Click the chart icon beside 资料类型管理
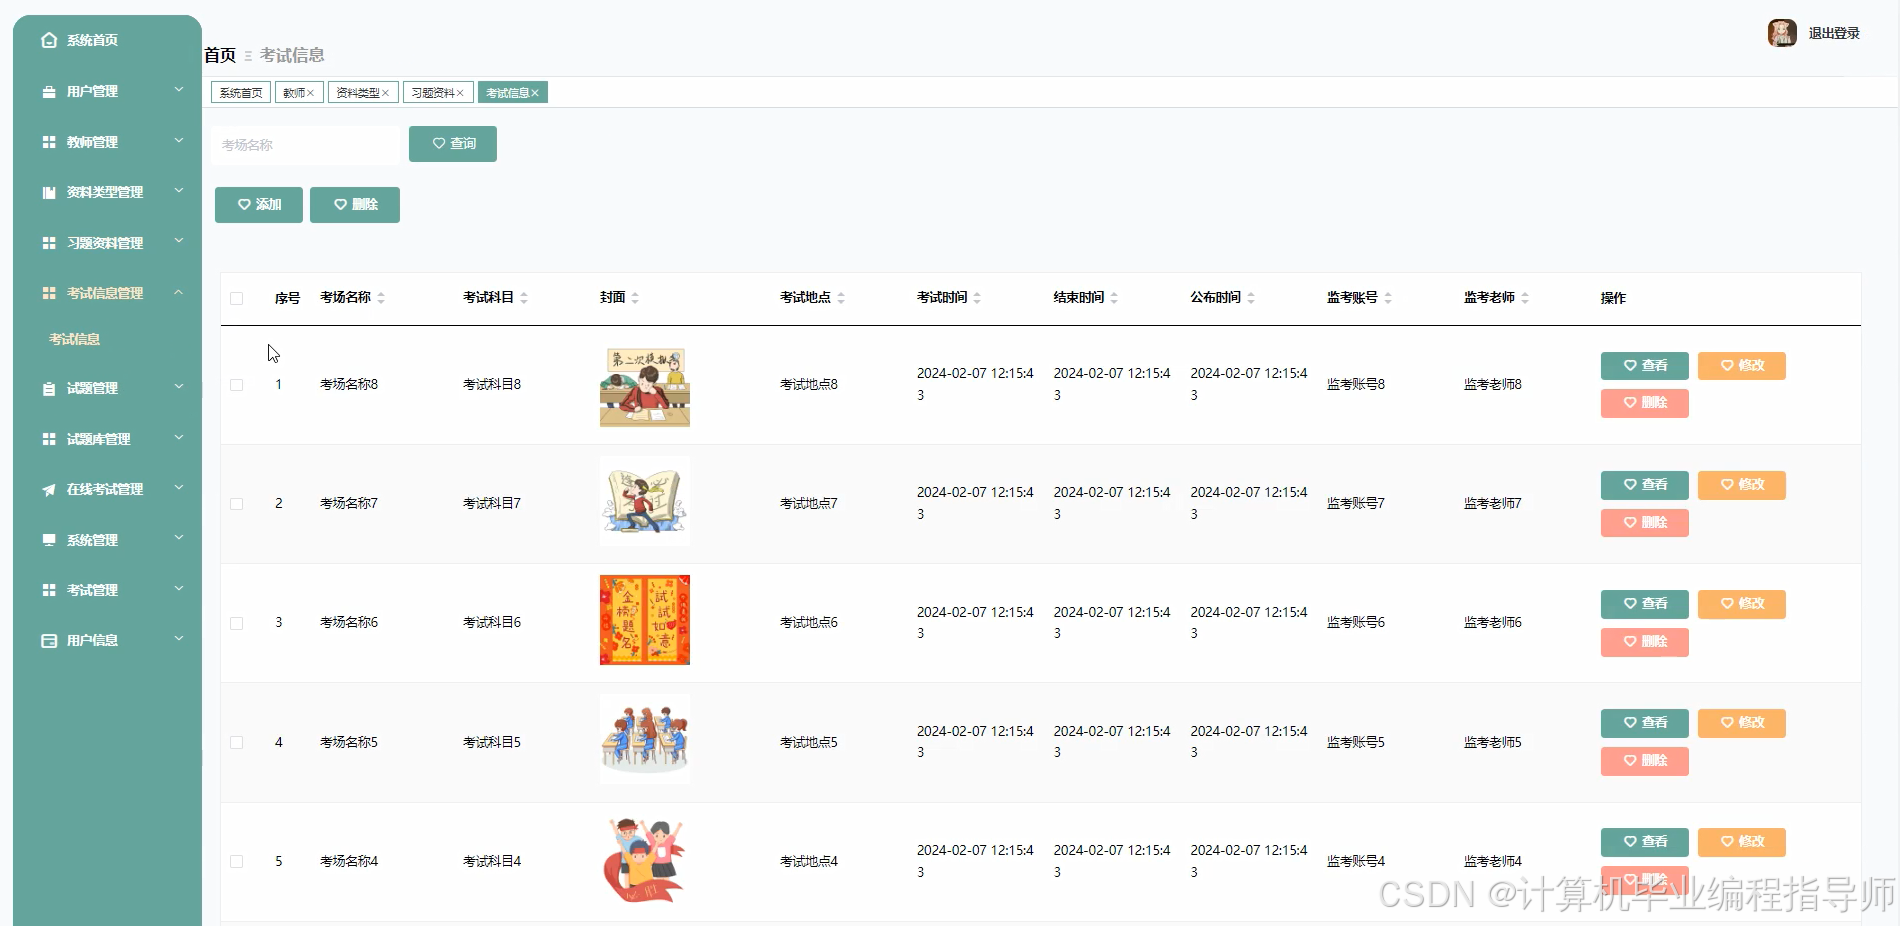The image size is (1900, 926). tap(47, 192)
